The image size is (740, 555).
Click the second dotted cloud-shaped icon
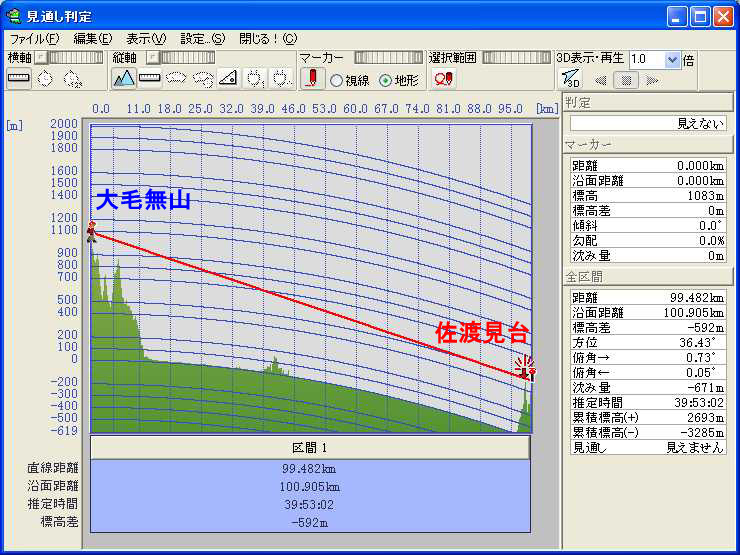pyautogui.click(x=203, y=78)
